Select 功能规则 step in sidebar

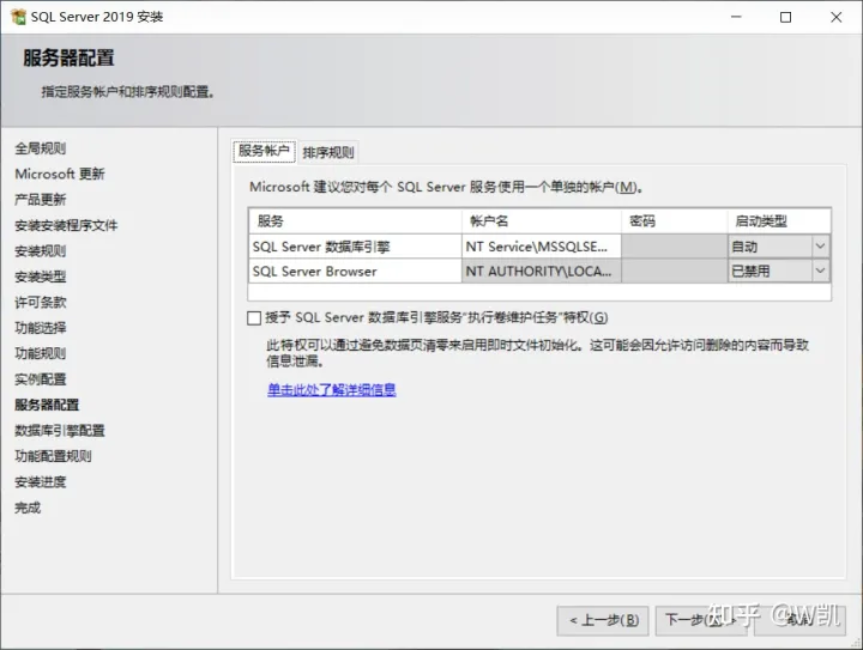(40, 353)
